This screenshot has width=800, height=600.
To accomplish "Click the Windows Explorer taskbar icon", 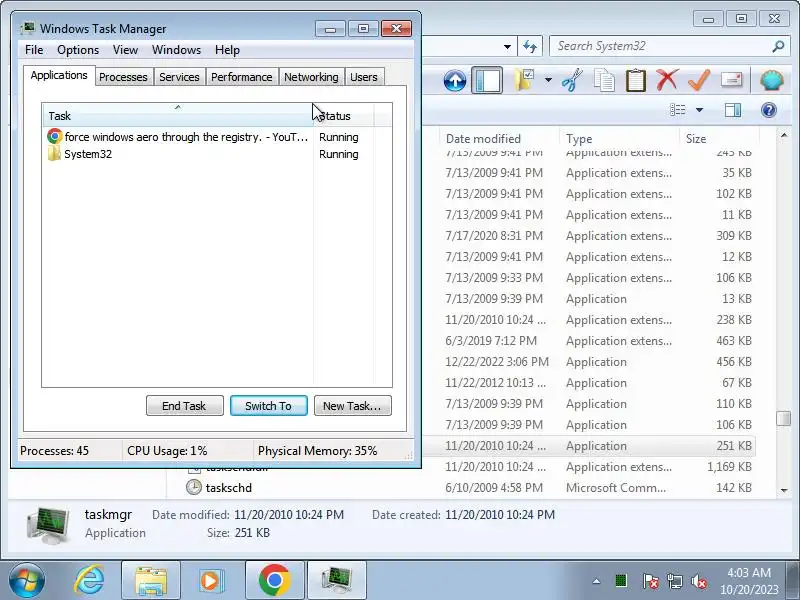I will 151,581.
